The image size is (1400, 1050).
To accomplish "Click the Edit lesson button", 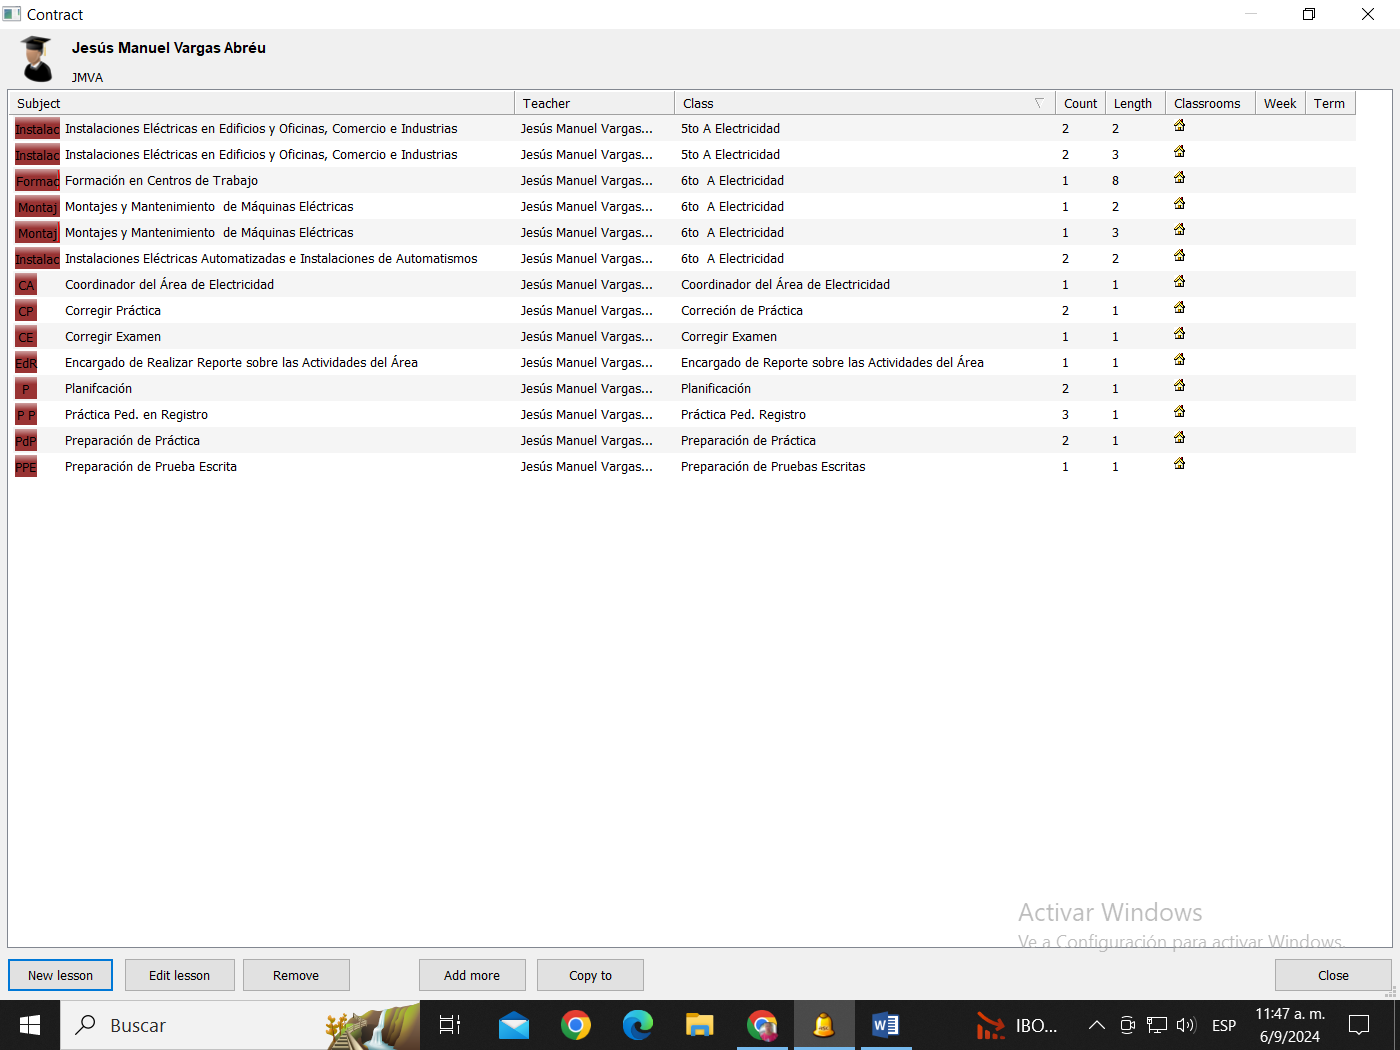I will [179, 975].
